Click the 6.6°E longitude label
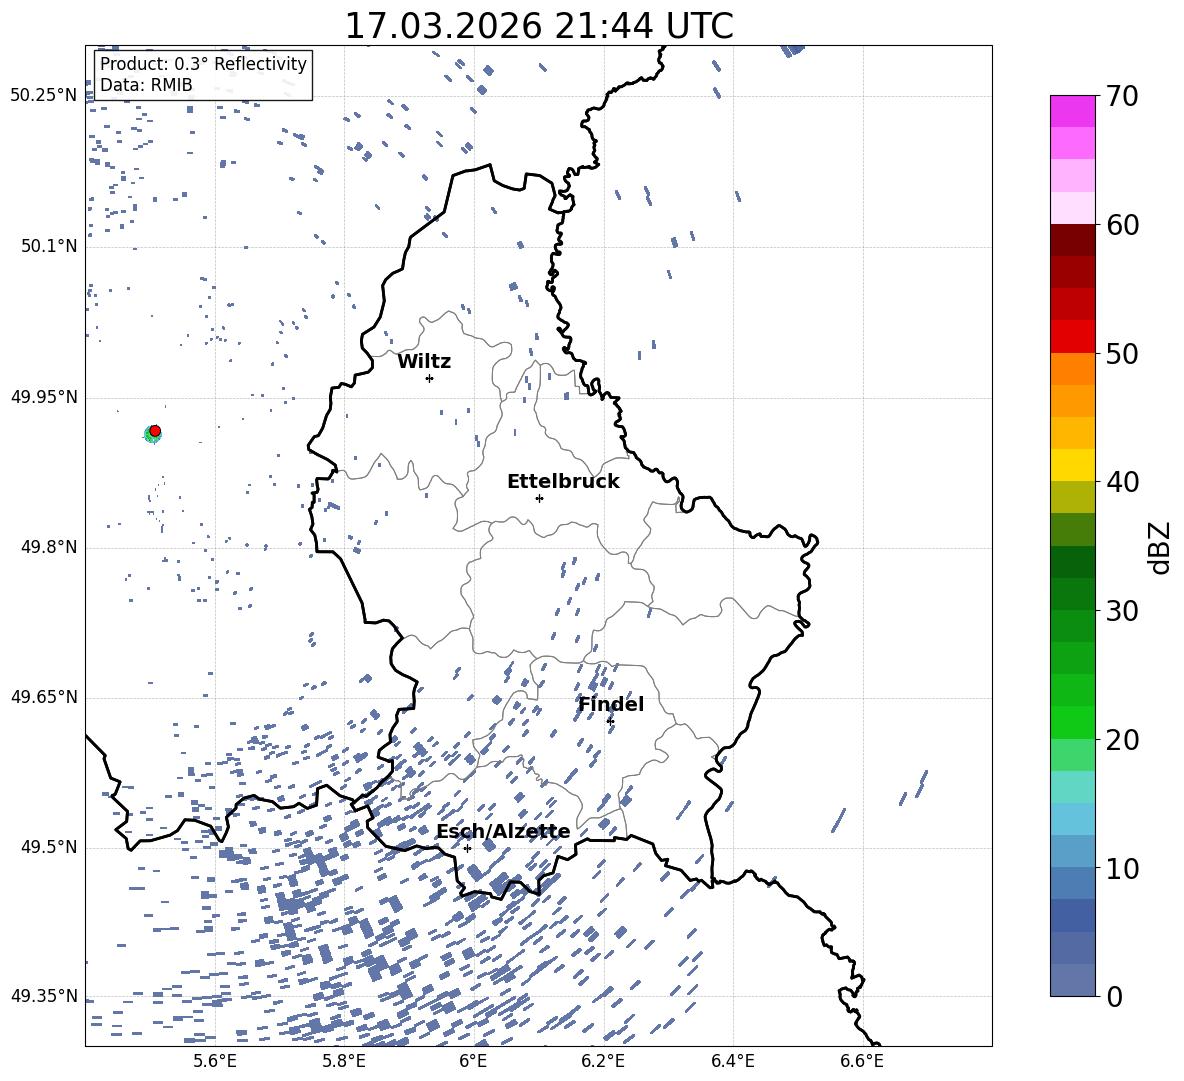The height and width of the screenshot is (1081, 1184). click(862, 1061)
